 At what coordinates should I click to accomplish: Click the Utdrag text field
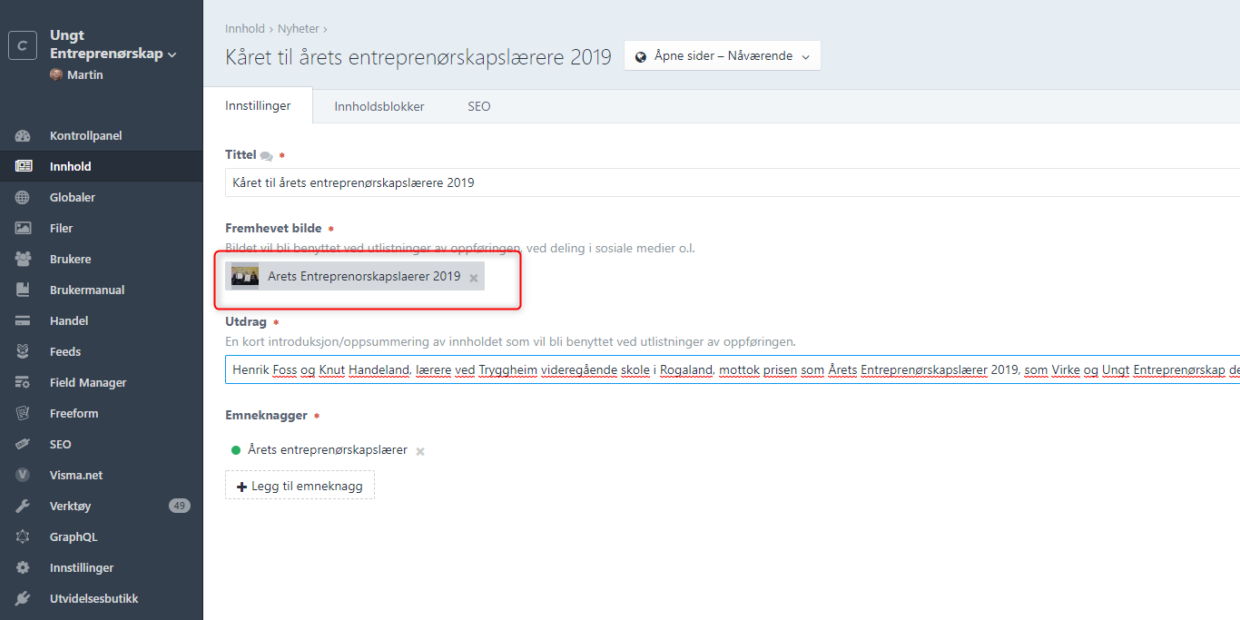coord(700,370)
